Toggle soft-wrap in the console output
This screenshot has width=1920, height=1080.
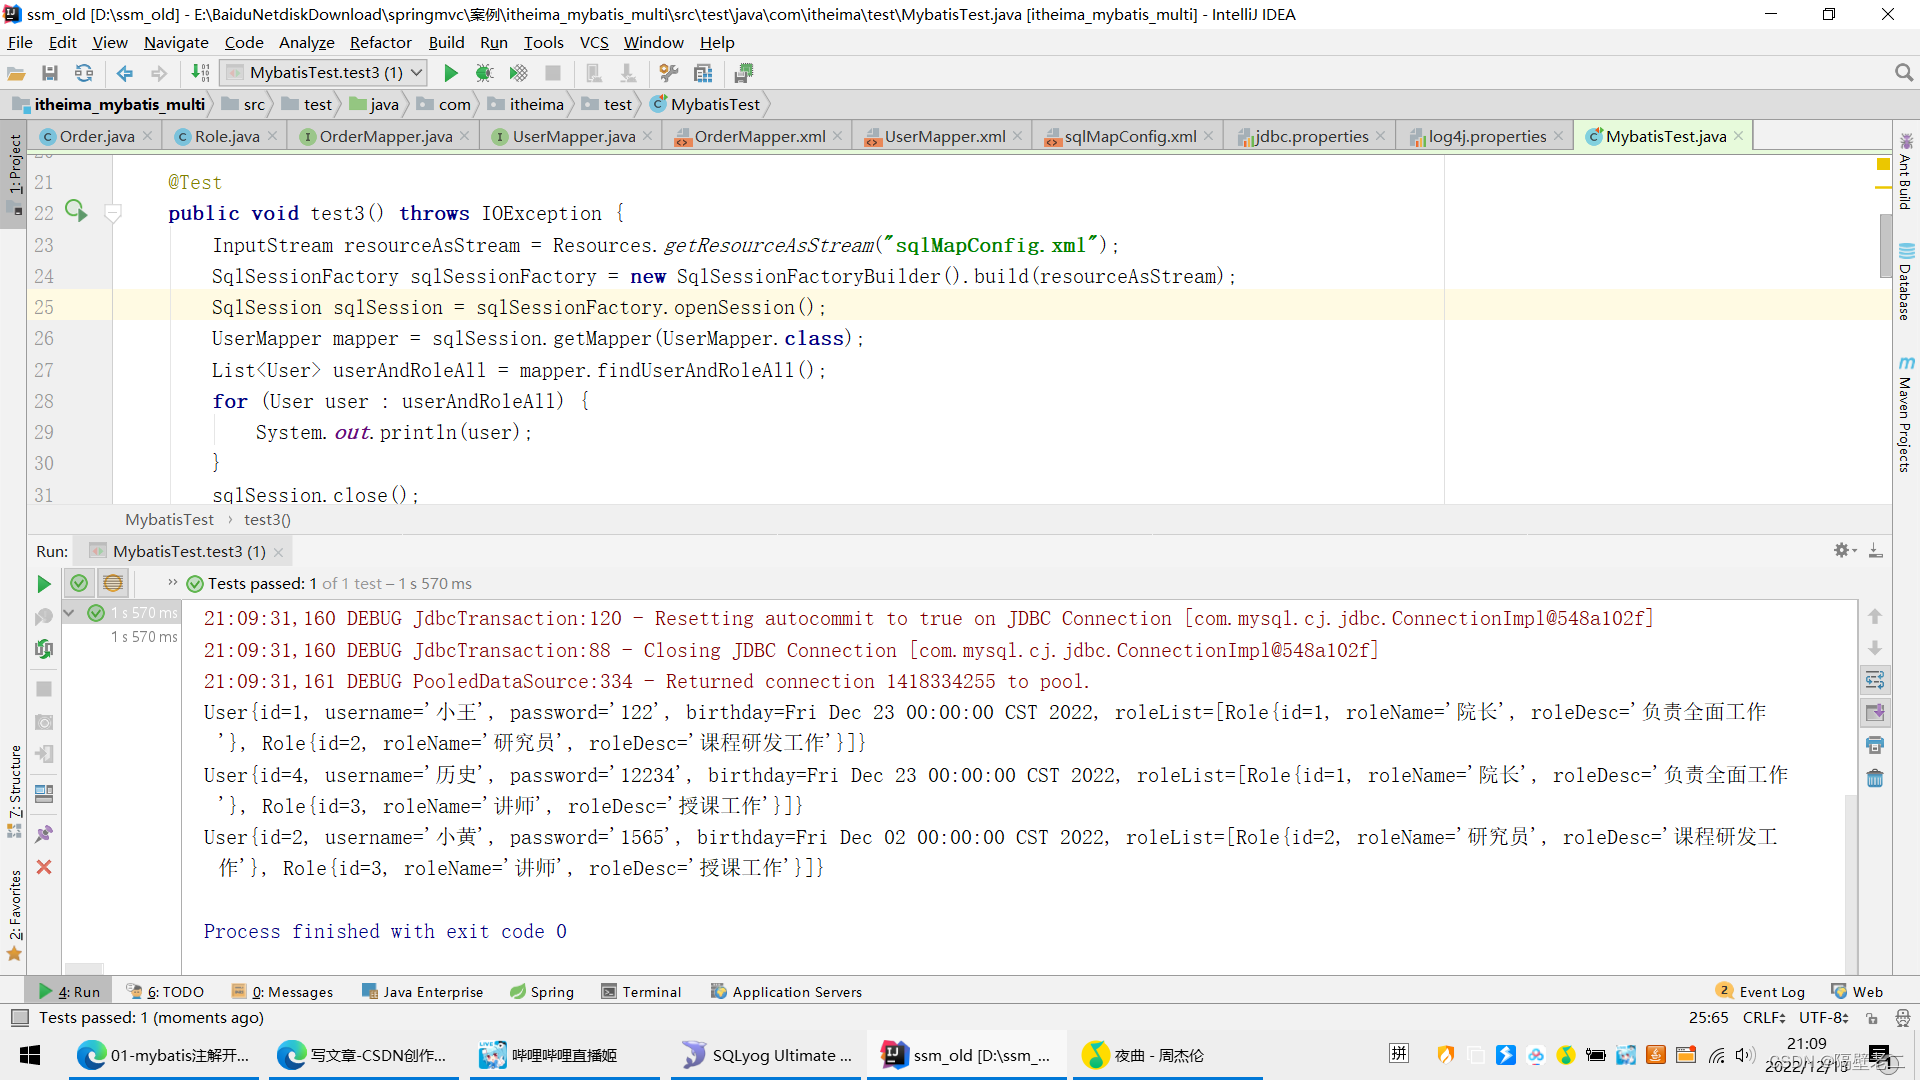pos(1875,681)
